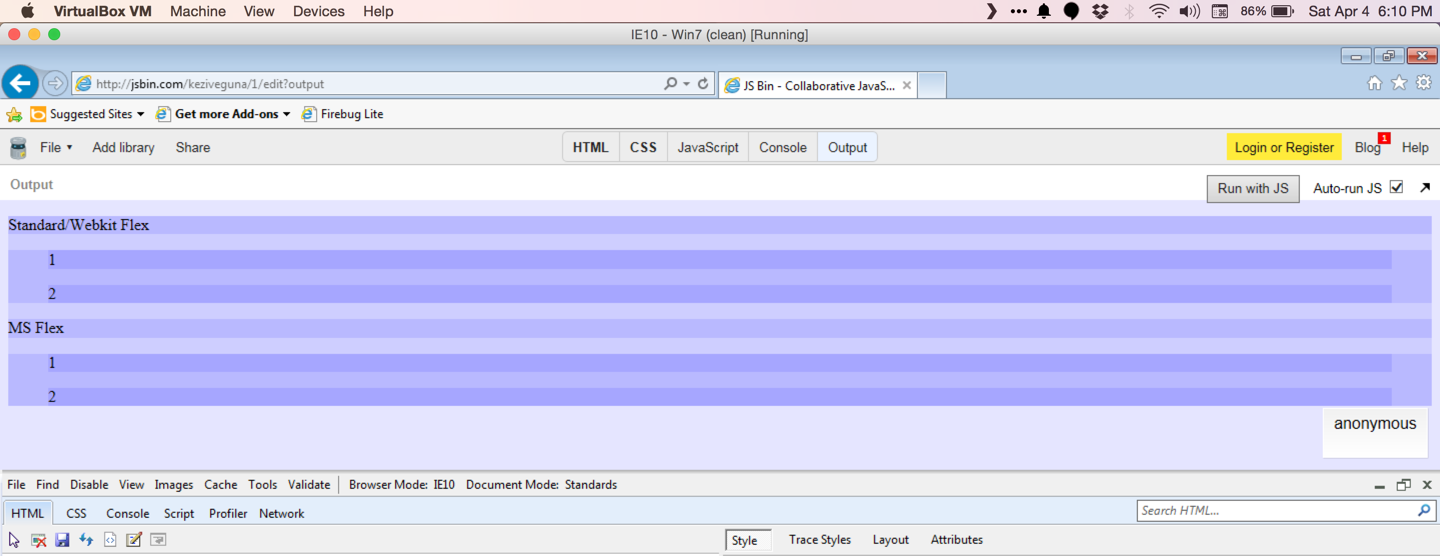Click the Element source style icon
The width and height of the screenshot is (1440, 556).
click(x=110, y=540)
